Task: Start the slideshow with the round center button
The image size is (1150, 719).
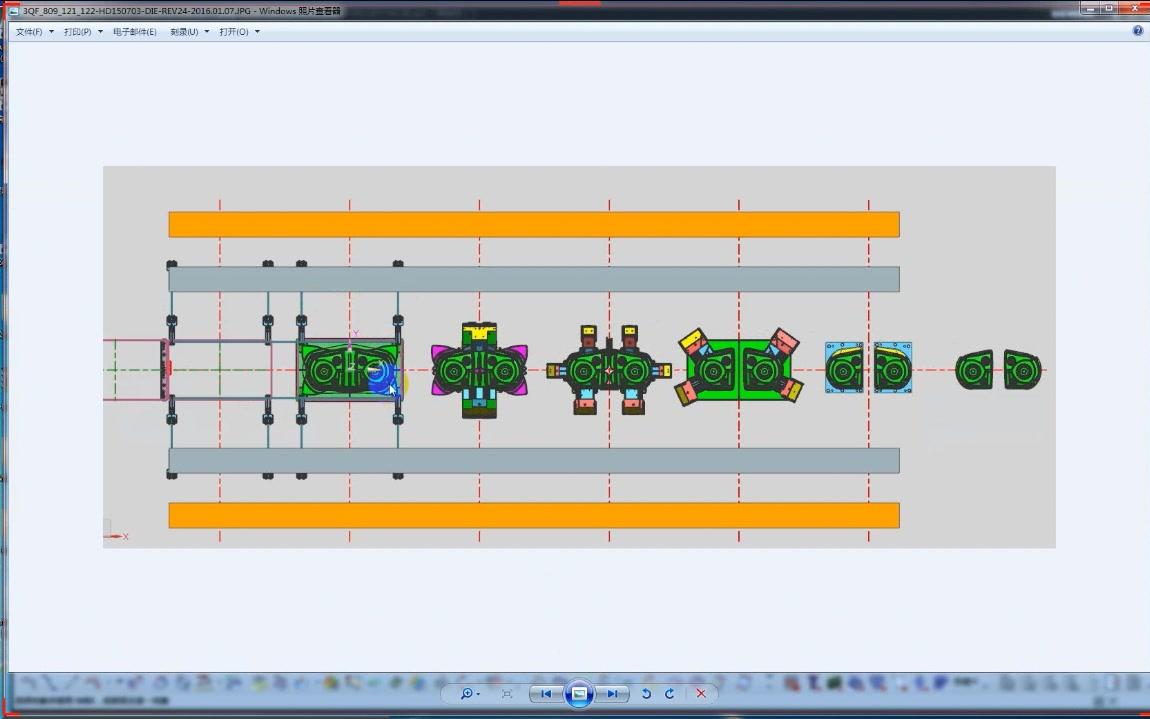Action: click(579, 693)
